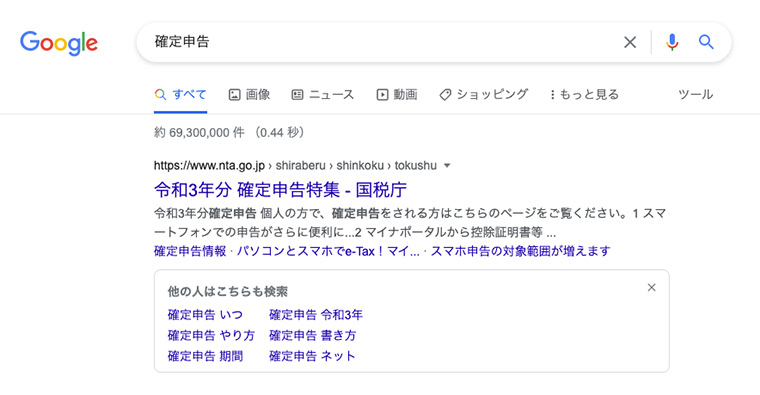Open the パソコンとスマホでe-Tax！マイ... sitelink
Screen dimensions: 760x395
tap(328, 251)
